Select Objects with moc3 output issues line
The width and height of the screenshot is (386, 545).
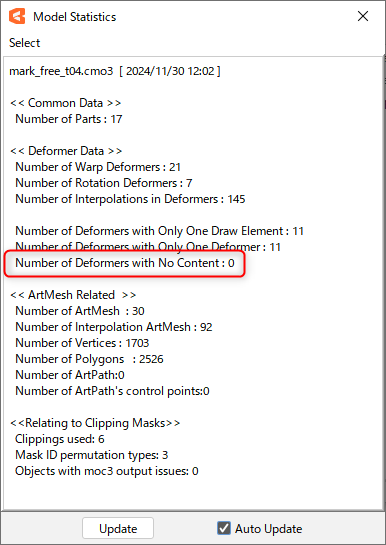(107, 471)
